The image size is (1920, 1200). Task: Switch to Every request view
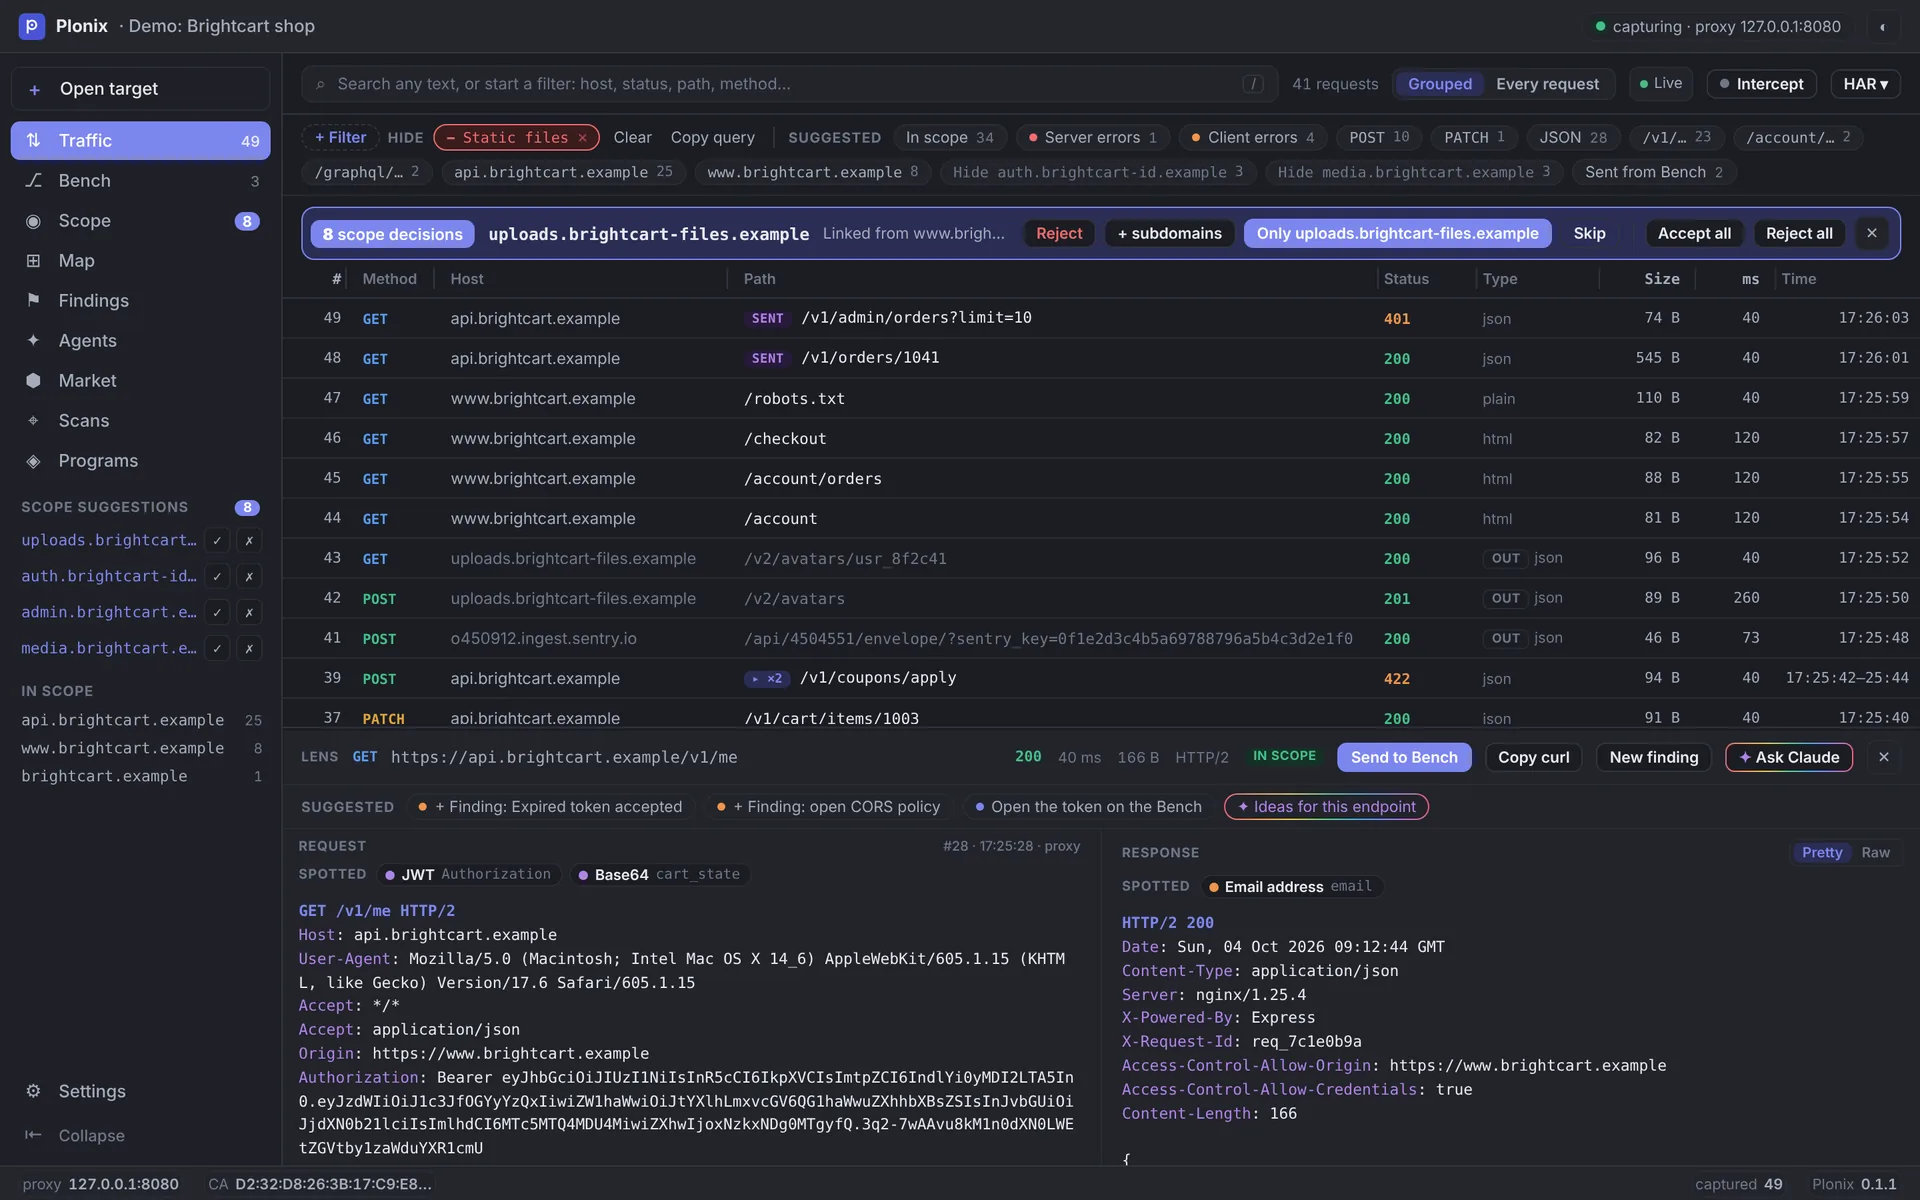click(x=1547, y=84)
